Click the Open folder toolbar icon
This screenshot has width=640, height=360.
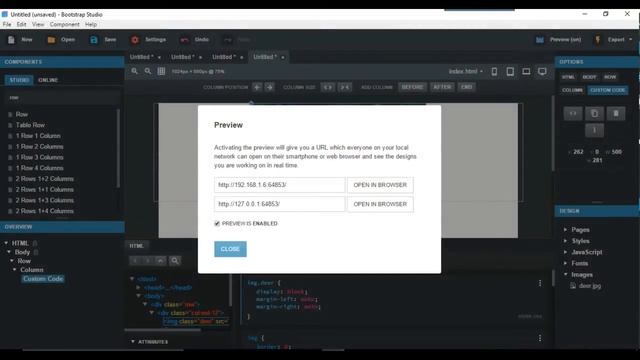tap(51, 40)
